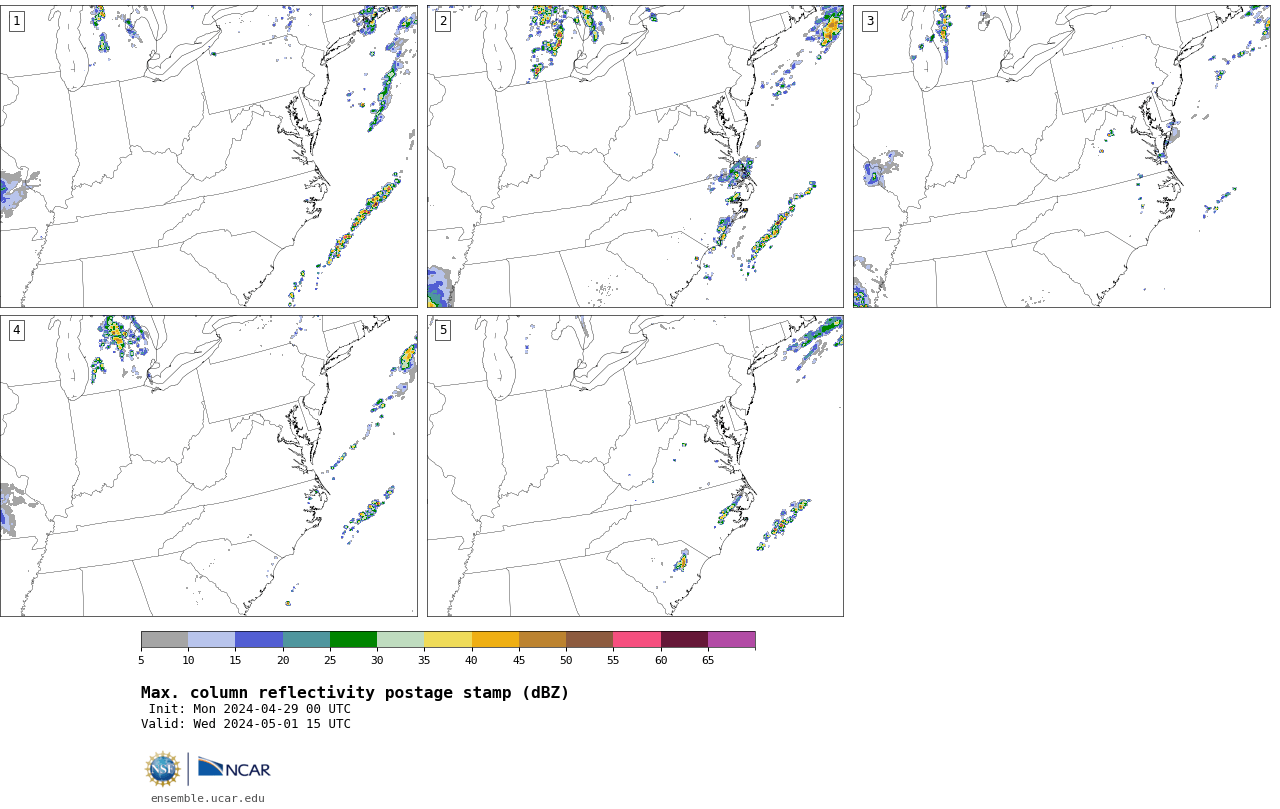The height and width of the screenshot is (809, 1280).
Task: Click the tan 45-50 dBZ swatch
Action: (x=542, y=640)
